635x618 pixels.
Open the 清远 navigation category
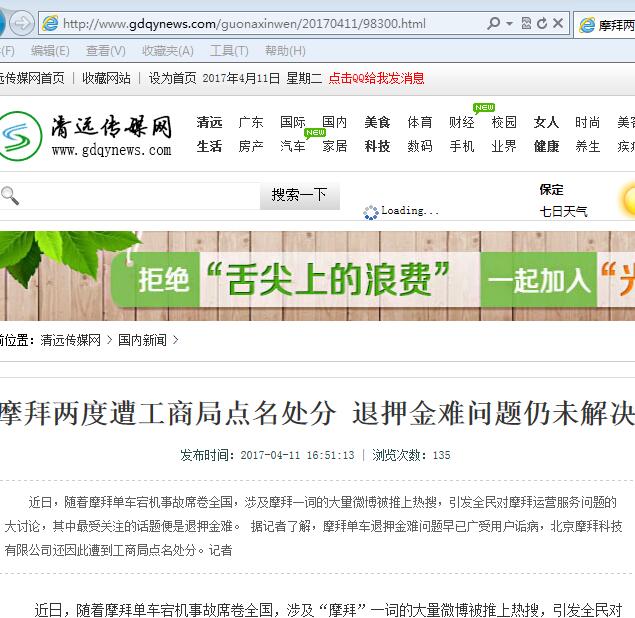tap(209, 122)
